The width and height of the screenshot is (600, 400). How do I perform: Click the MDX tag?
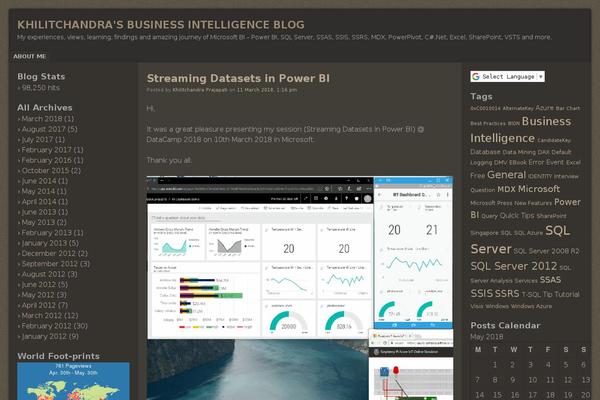click(x=507, y=189)
